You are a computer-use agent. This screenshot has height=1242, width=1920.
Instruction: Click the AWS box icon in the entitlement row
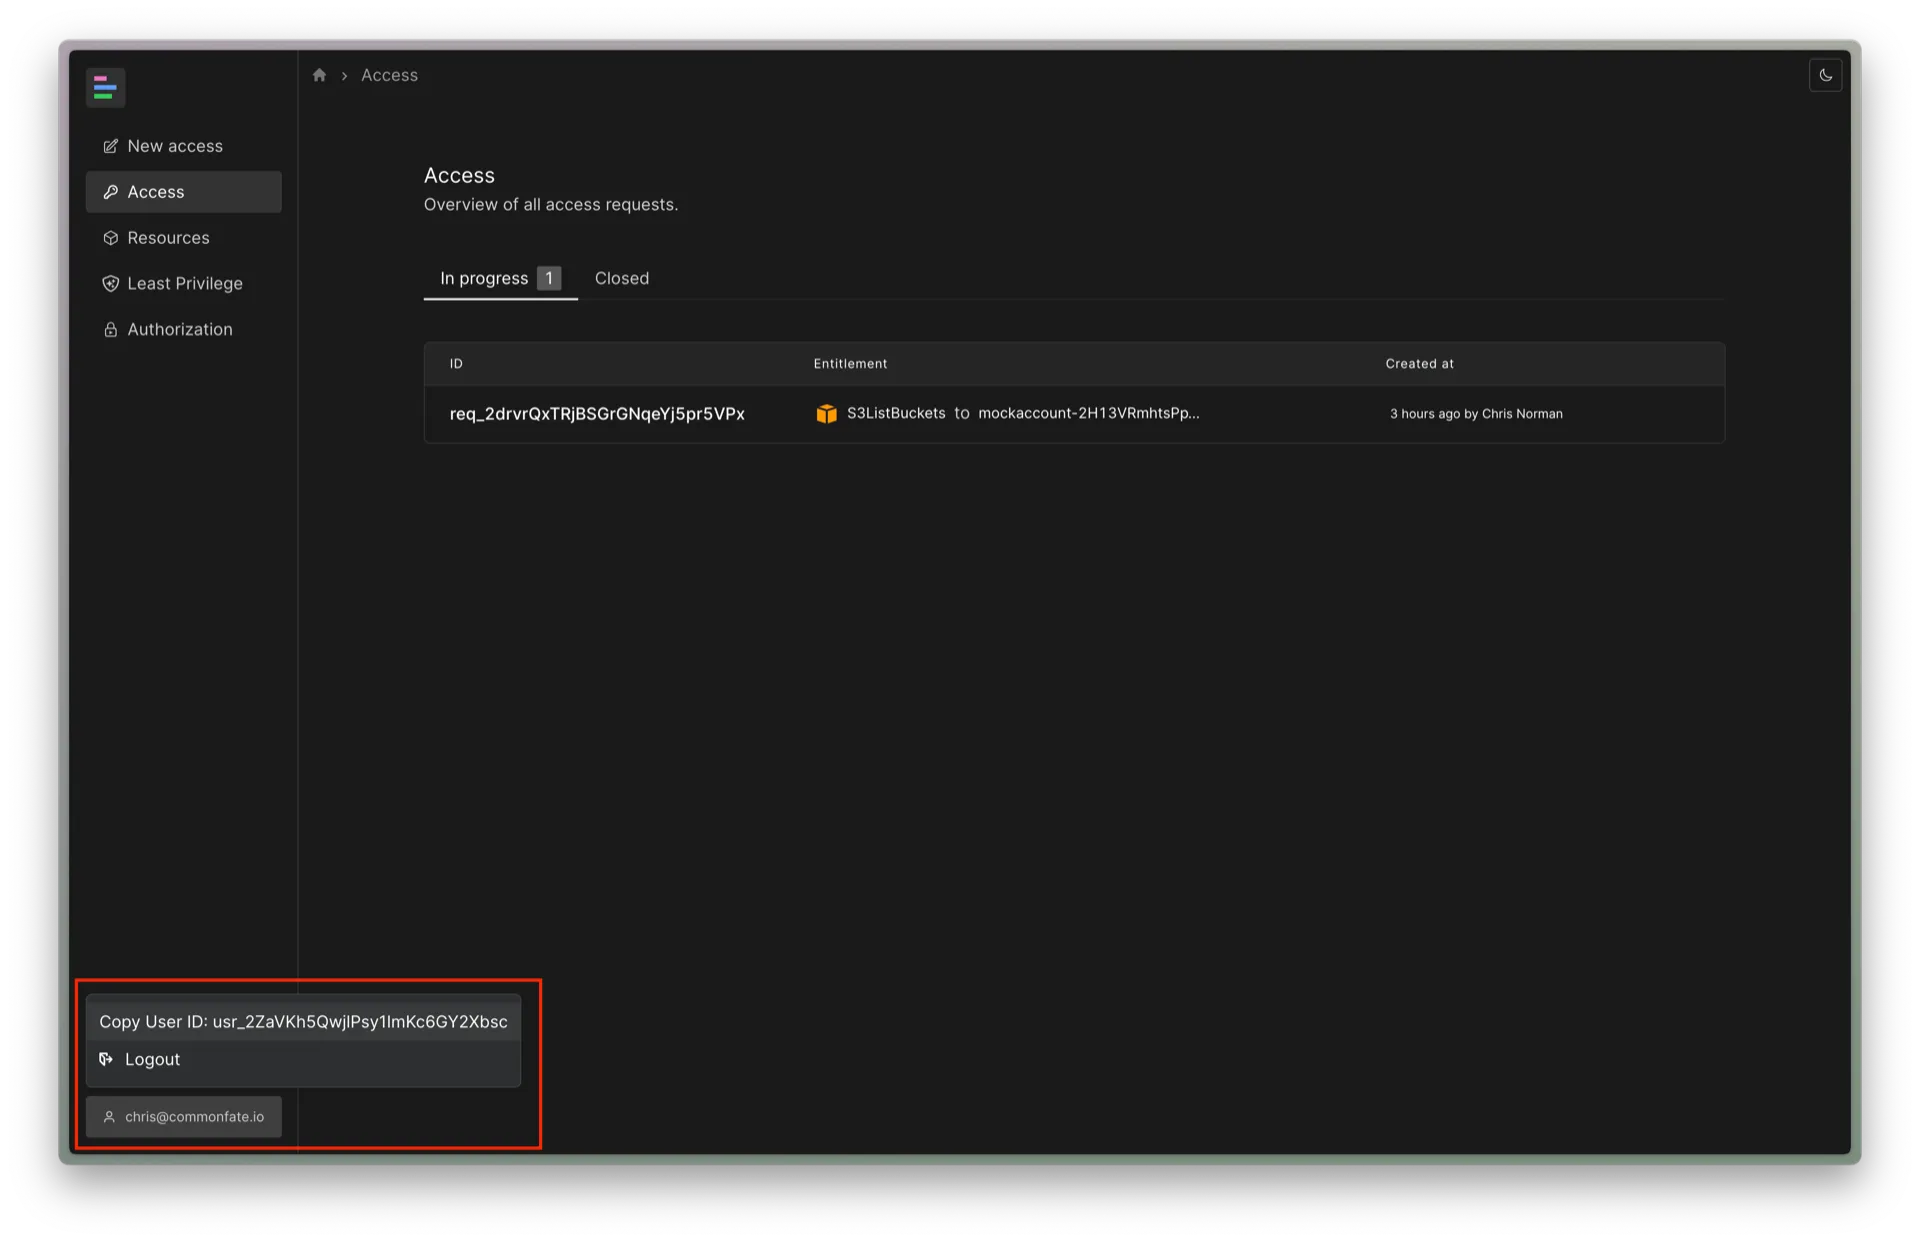coord(826,414)
